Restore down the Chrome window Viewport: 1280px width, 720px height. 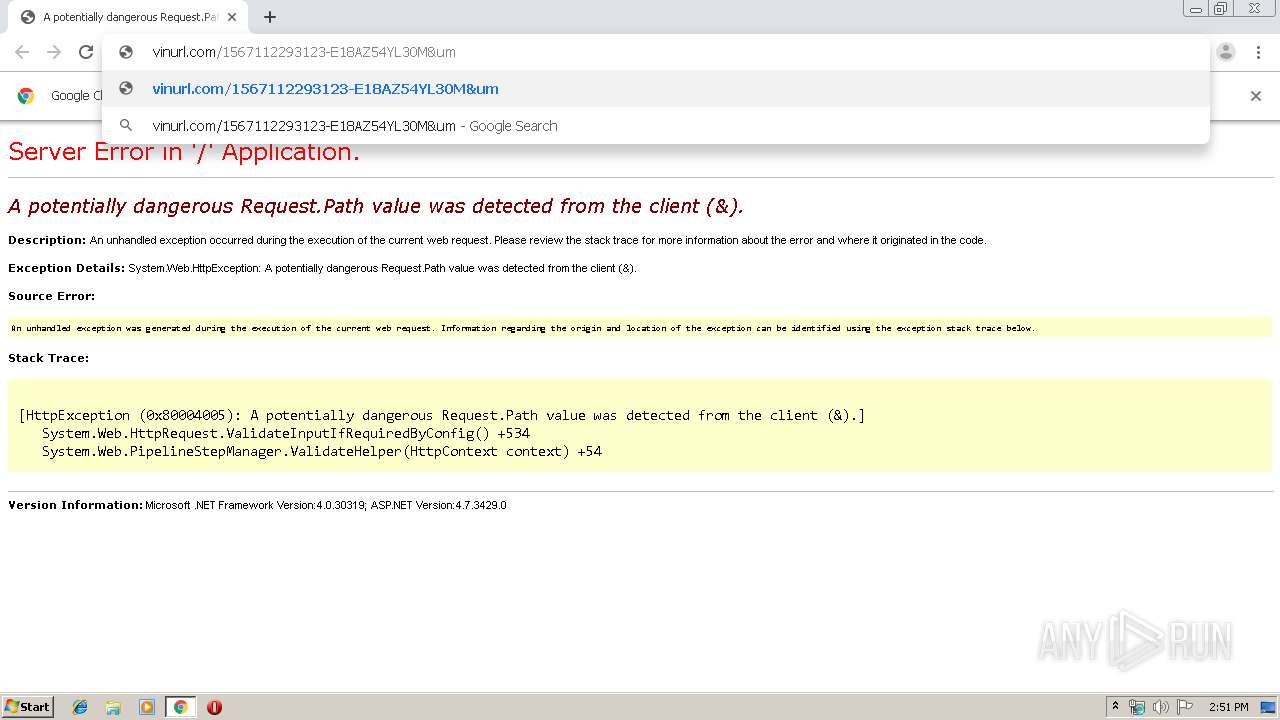[1220, 9]
